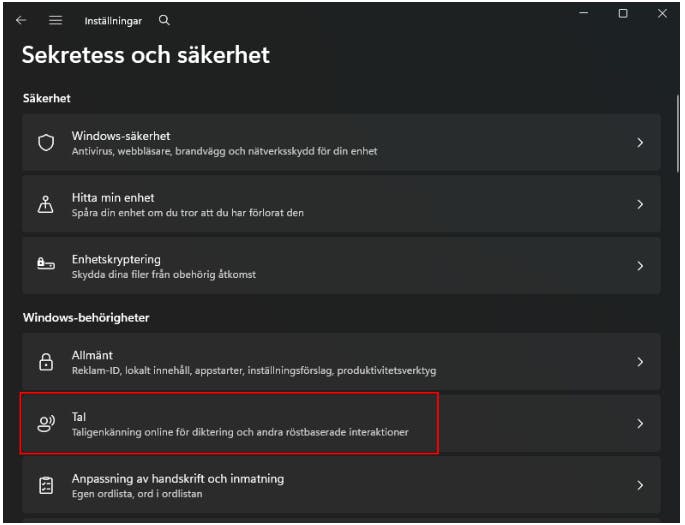The height and width of the screenshot is (525, 685).
Task: Maximize the Inställningar window
Action: [x=623, y=13]
